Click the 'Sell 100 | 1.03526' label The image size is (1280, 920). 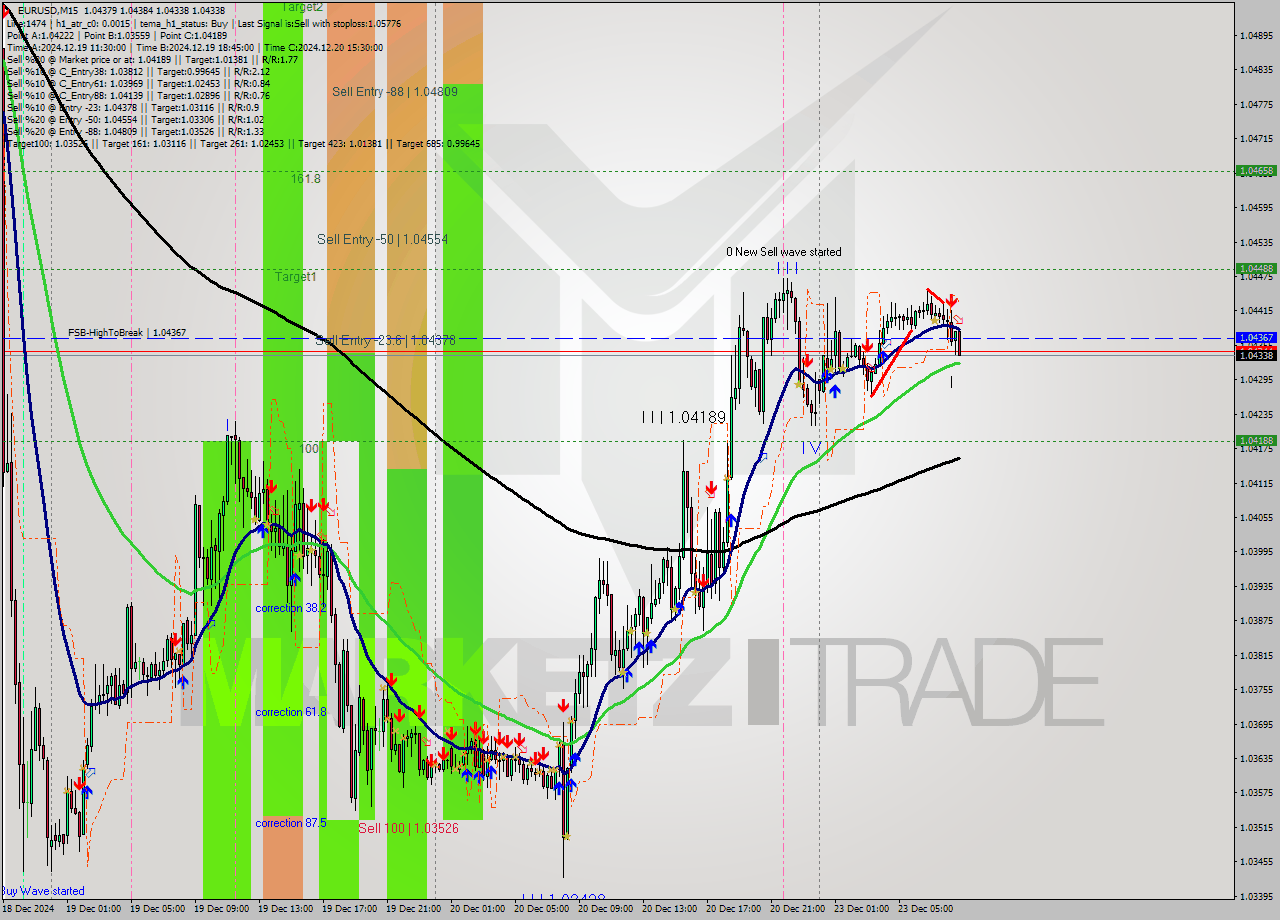coord(408,828)
